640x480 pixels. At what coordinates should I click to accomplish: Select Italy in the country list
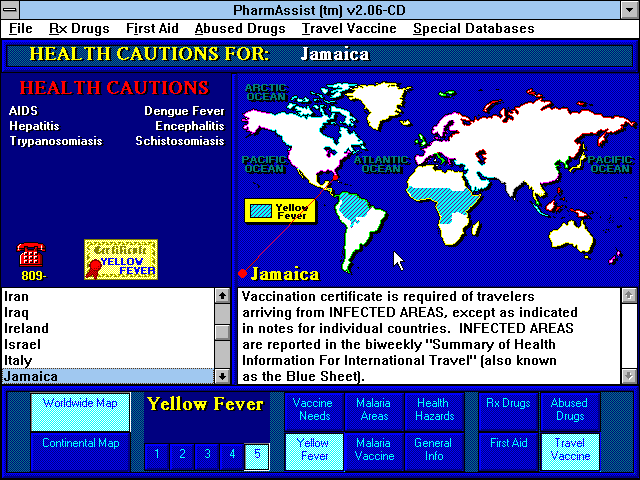(x=108, y=360)
